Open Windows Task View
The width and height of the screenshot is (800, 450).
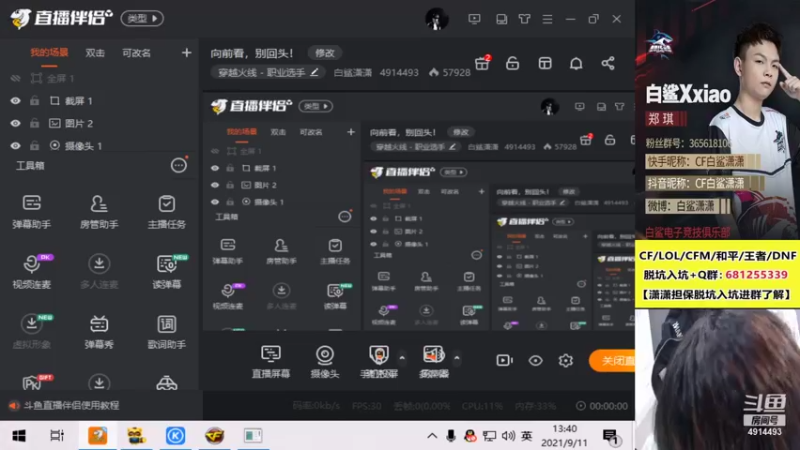point(57,436)
